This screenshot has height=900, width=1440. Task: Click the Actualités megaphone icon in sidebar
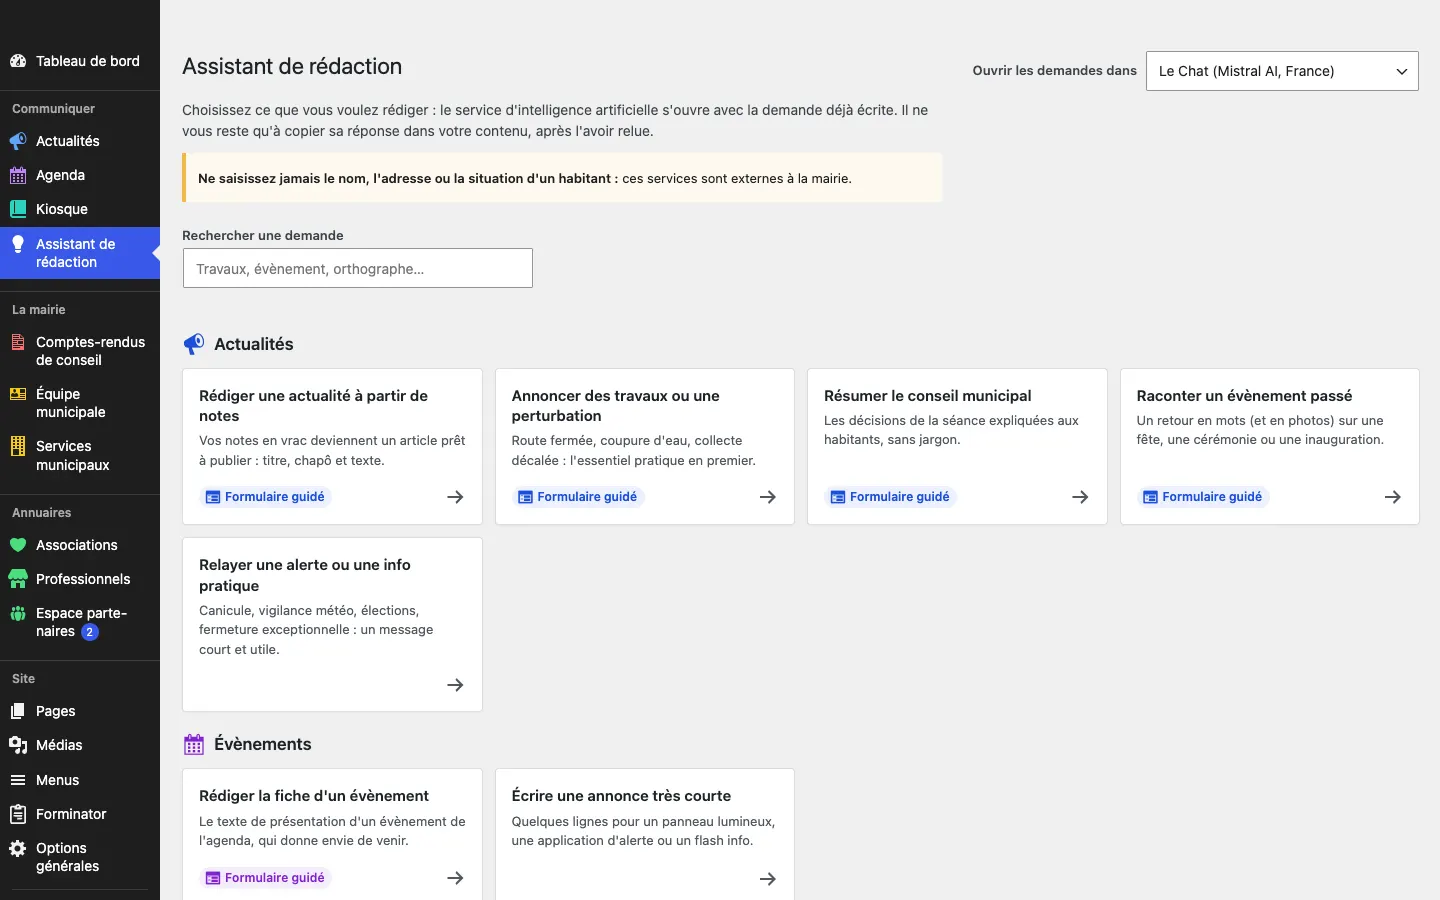point(18,141)
